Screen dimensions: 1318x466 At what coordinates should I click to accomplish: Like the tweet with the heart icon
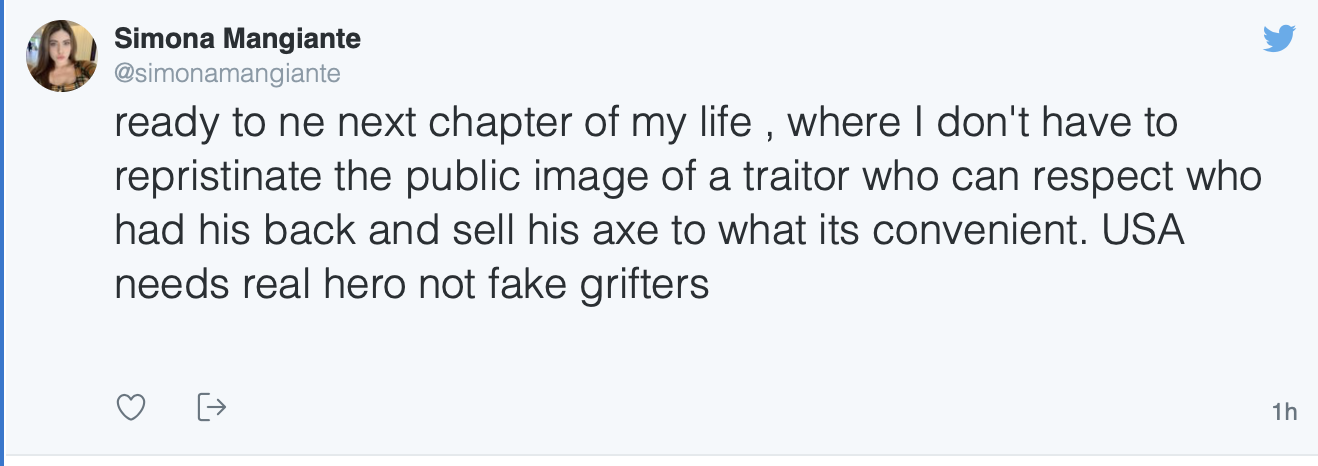(132, 407)
